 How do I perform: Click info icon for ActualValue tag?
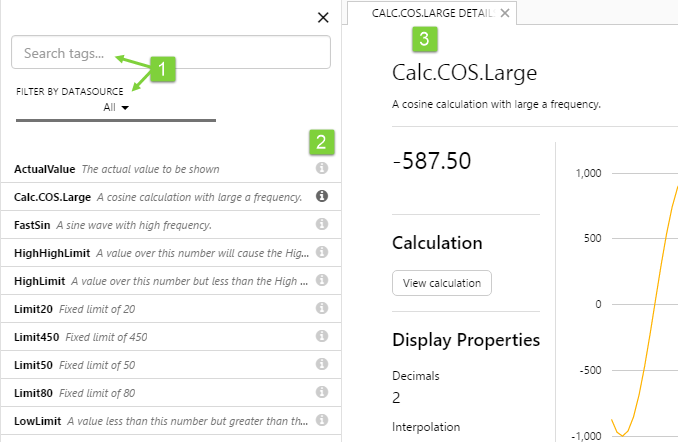322,169
